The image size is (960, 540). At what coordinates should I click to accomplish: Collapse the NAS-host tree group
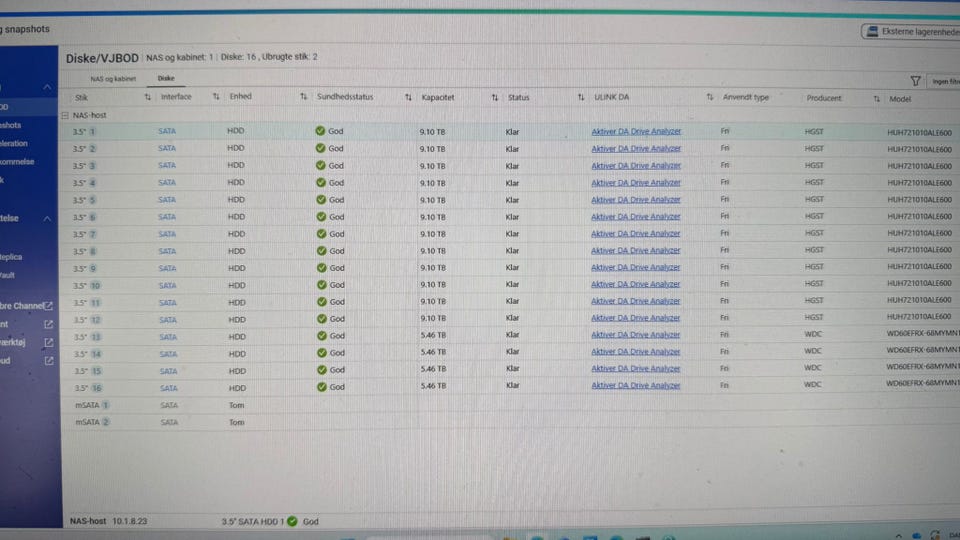pyautogui.click(x=65, y=115)
